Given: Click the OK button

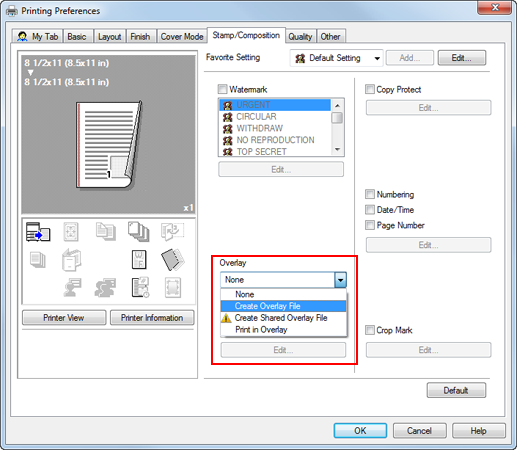Looking at the screenshot, I should (x=360, y=431).
